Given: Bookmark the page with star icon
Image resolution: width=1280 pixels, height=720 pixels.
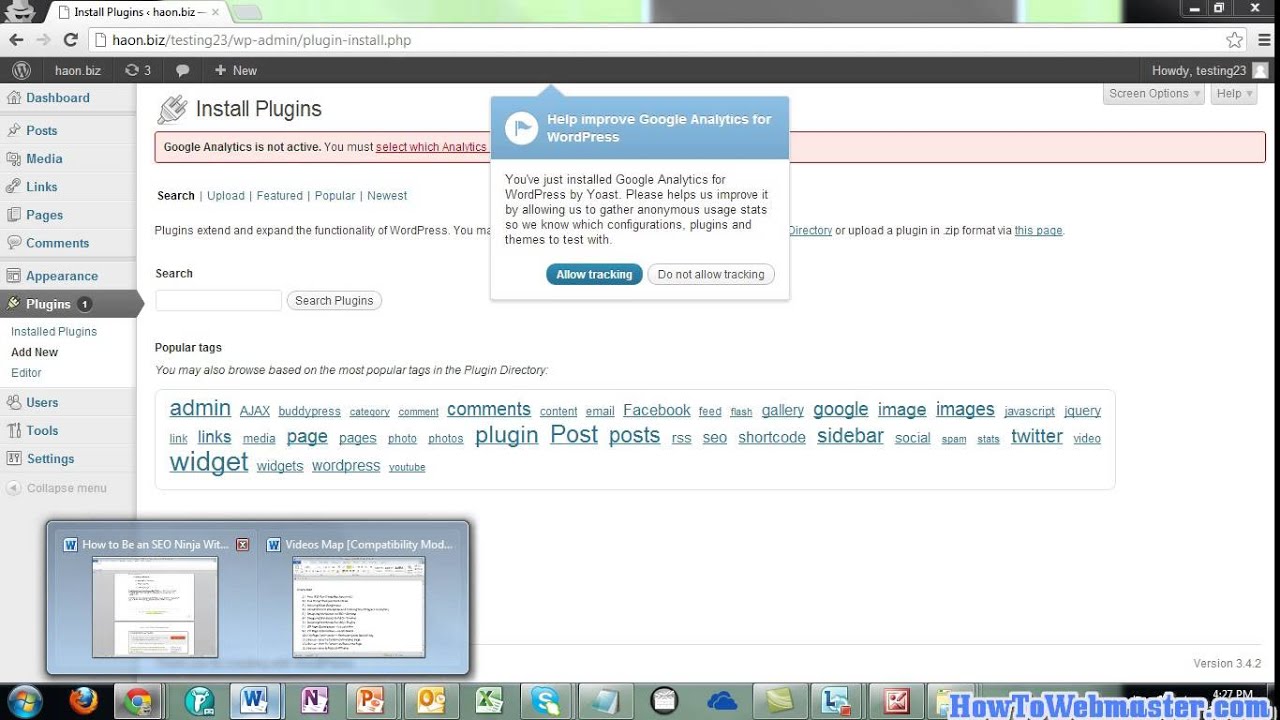Looking at the screenshot, I should [x=1235, y=40].
